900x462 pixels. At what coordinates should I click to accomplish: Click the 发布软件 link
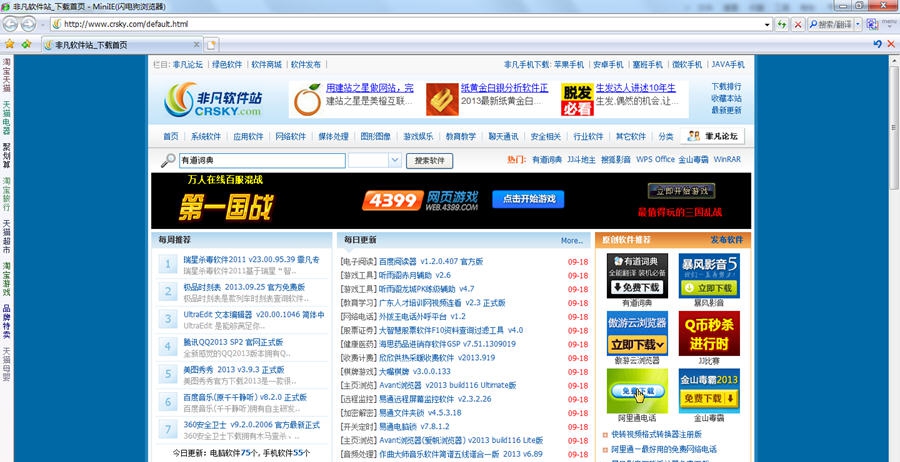click(726, 240)
